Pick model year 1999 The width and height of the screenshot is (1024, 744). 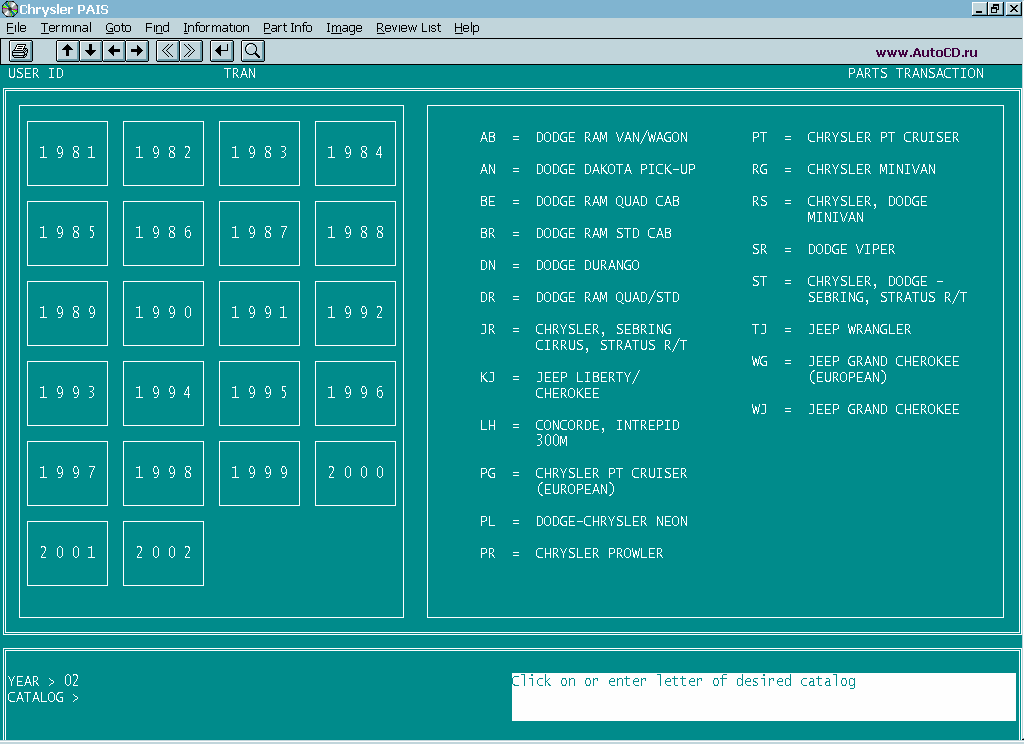point(259,473)
